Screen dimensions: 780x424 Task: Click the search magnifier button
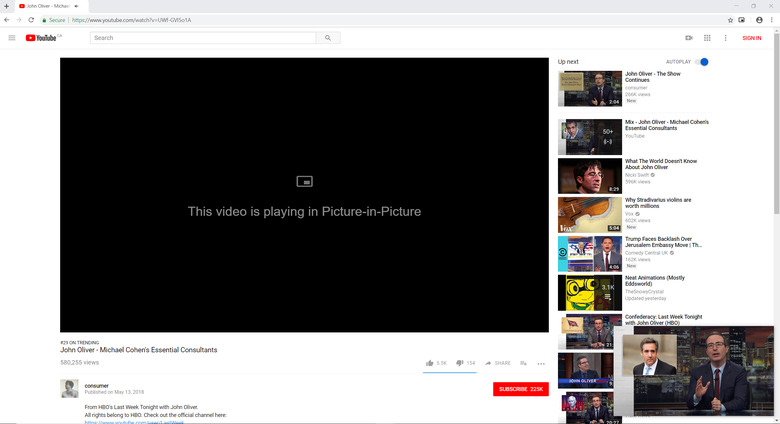(x=328, y=38)
